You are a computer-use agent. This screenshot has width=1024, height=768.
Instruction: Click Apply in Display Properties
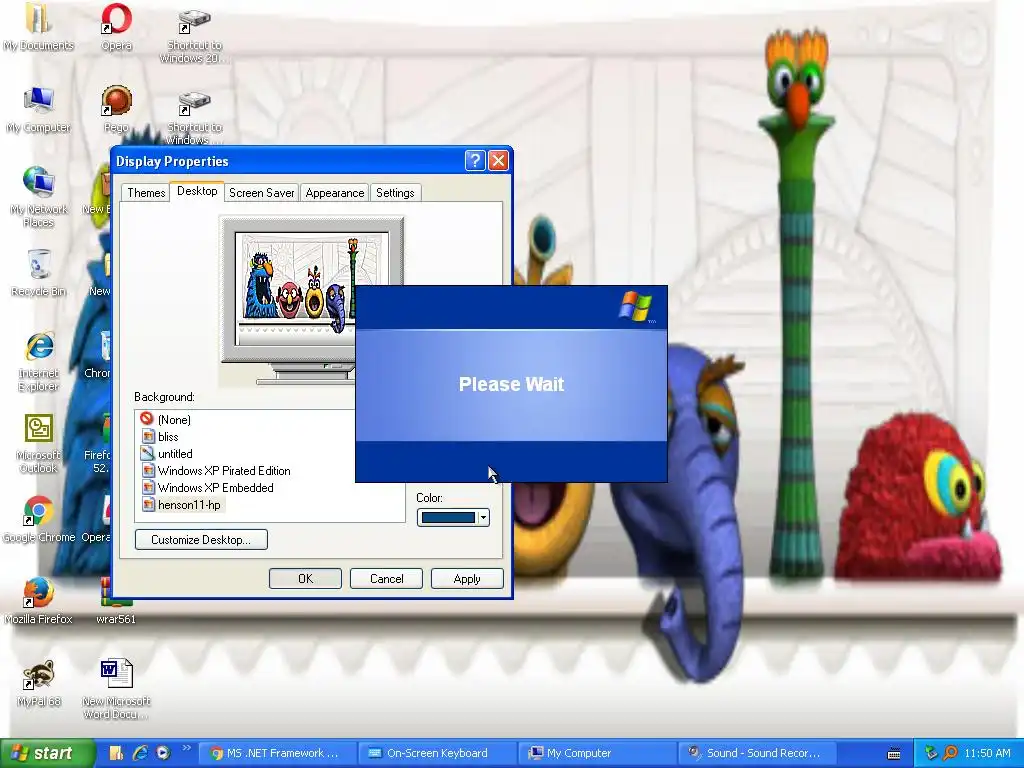pos(467,579)
